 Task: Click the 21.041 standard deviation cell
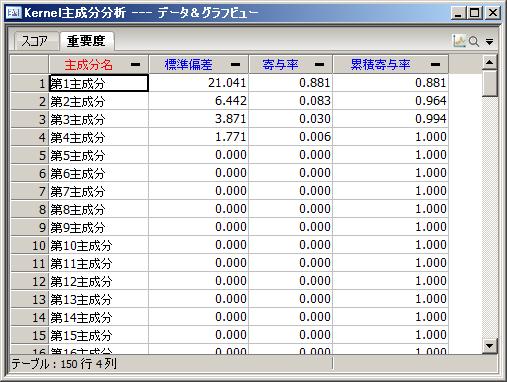[x=199, y=83]
